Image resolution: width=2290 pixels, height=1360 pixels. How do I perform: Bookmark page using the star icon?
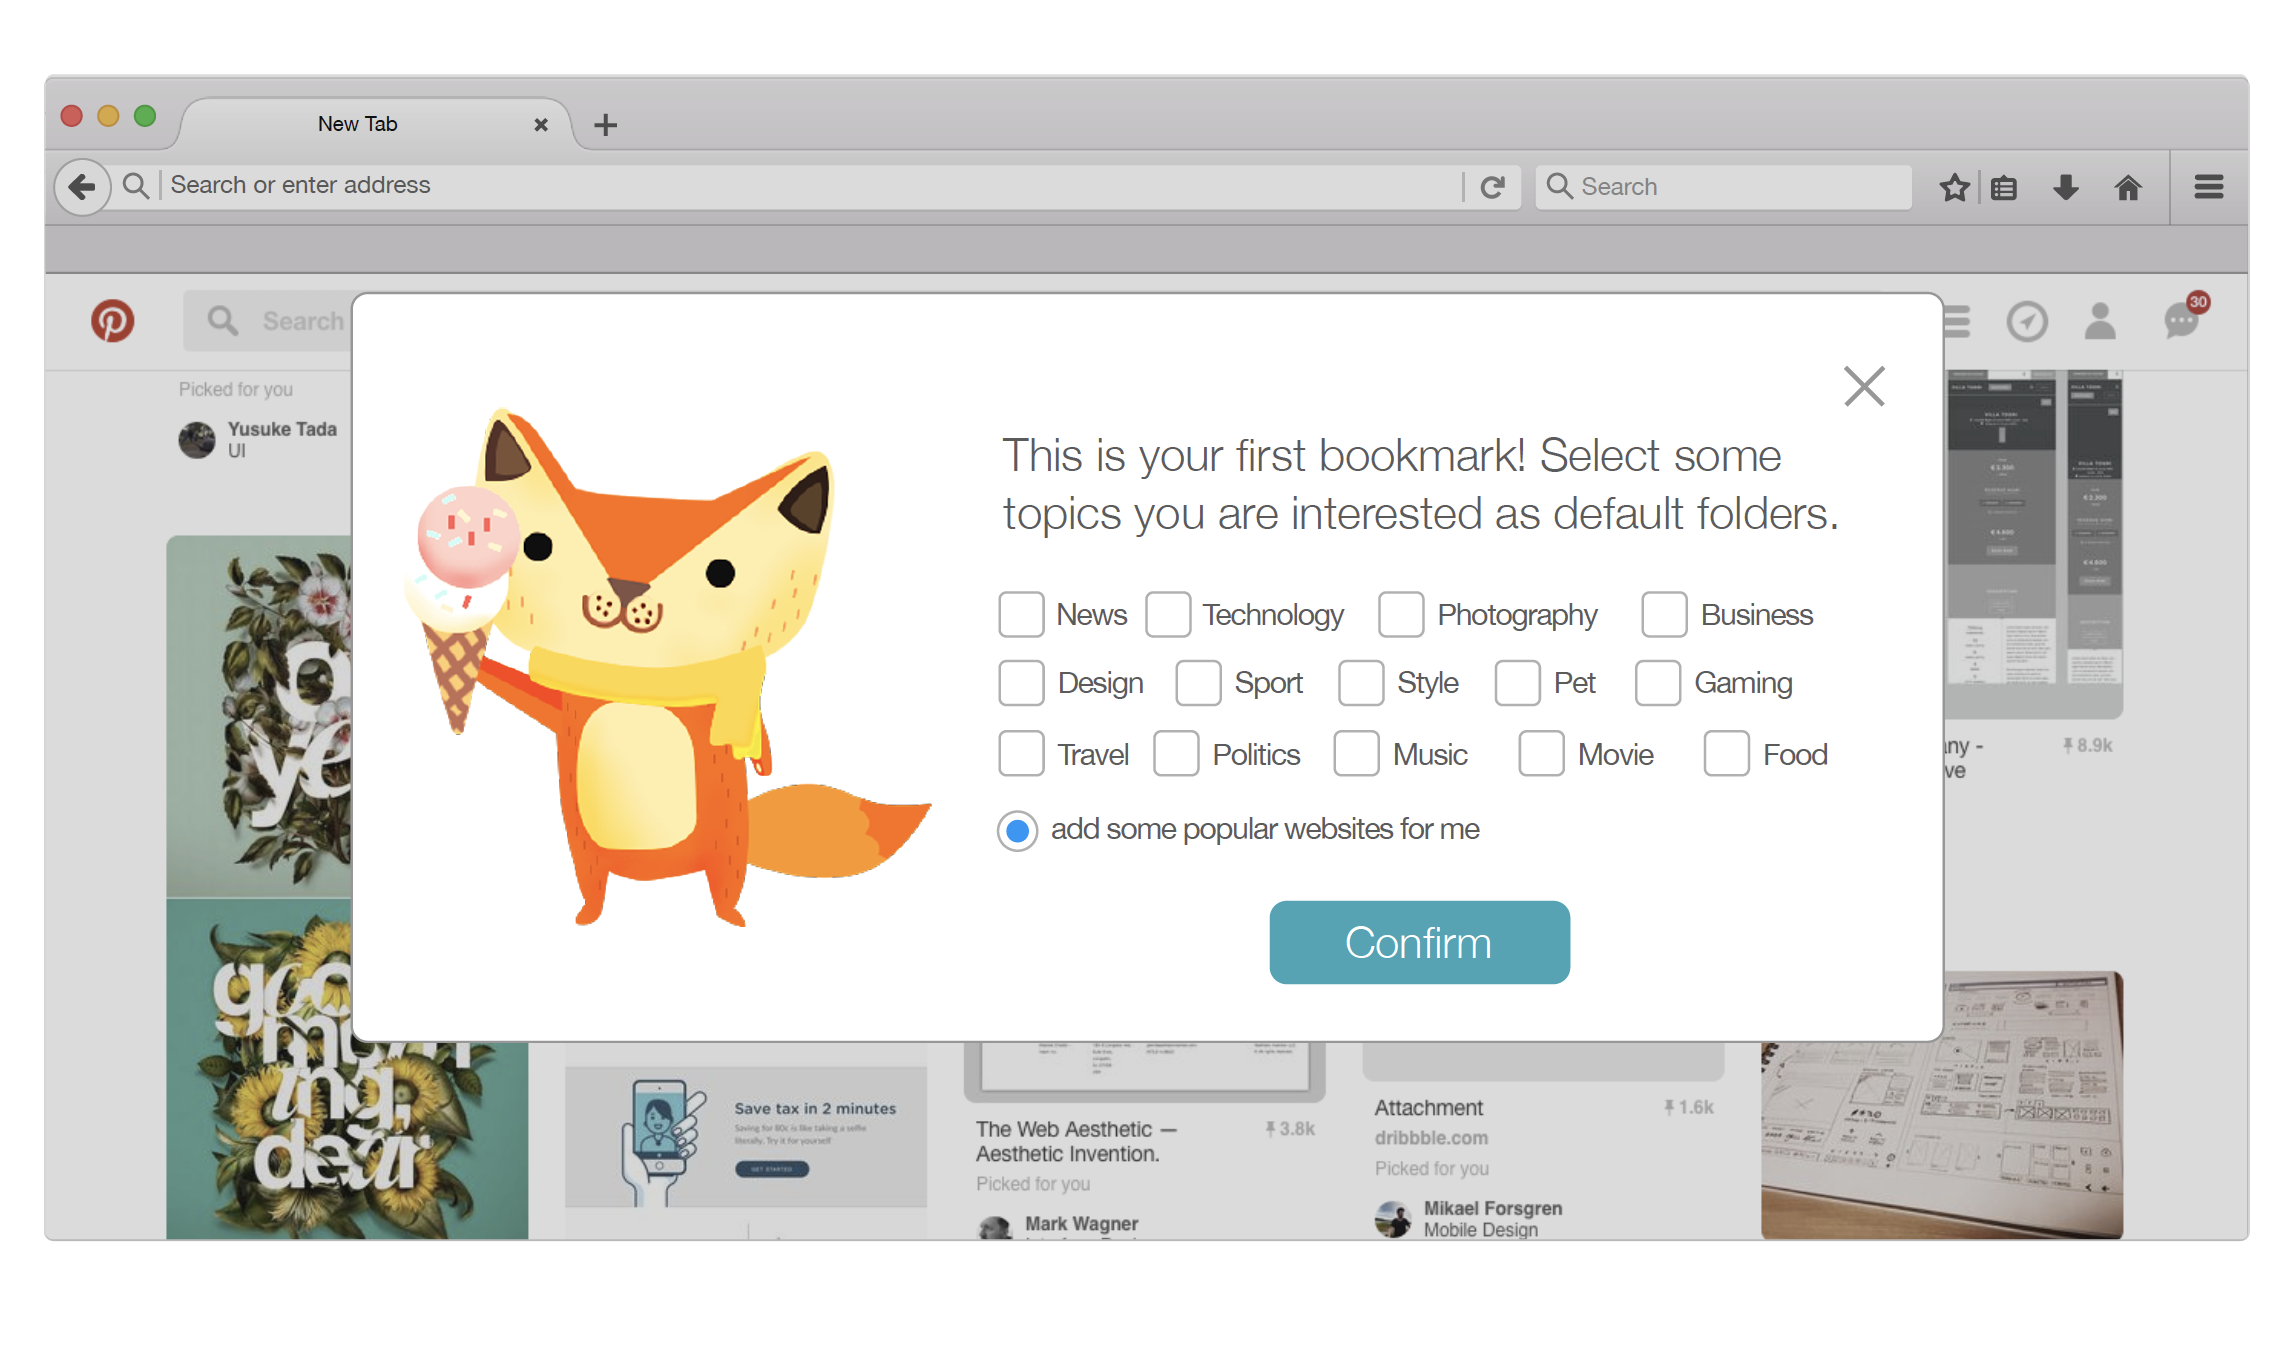tap(1954, 187)
